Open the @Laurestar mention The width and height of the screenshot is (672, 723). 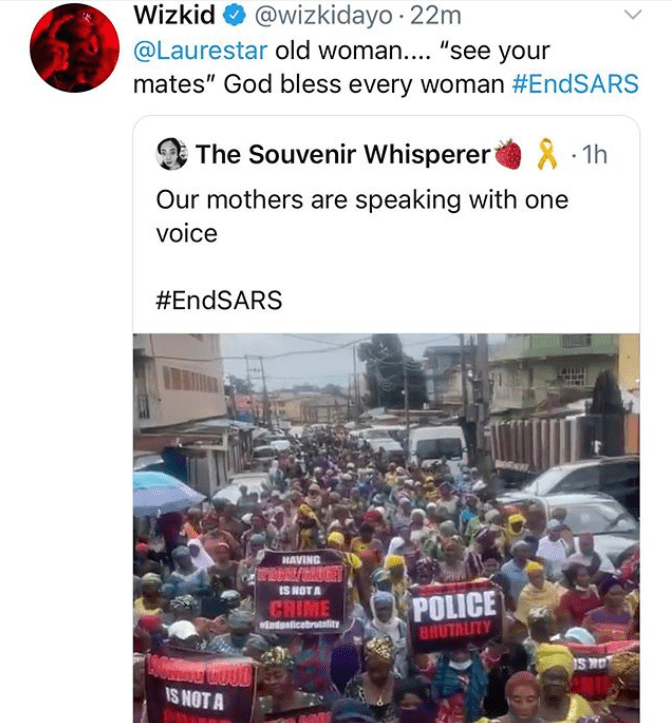click(x=200, y=51)
